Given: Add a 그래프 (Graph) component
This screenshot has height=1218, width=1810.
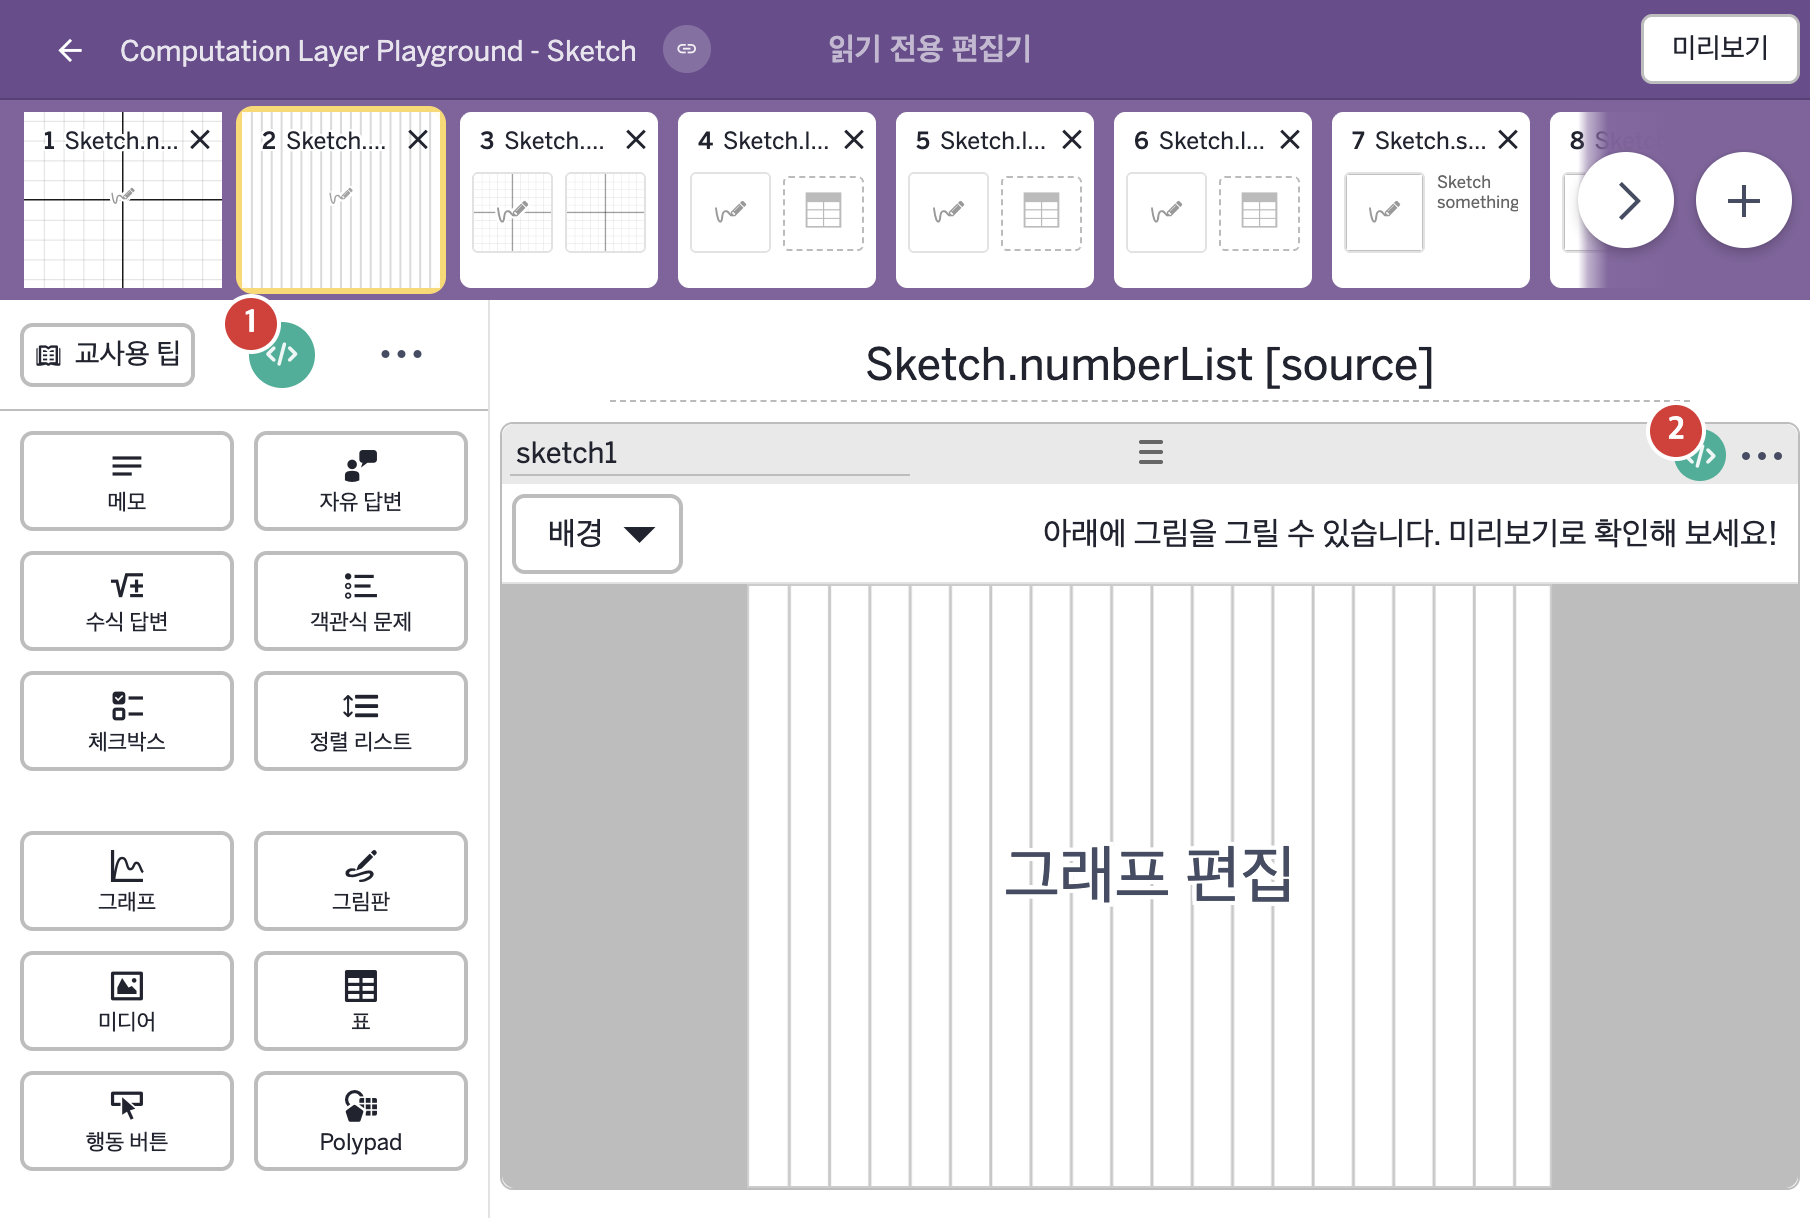Looking at the screenshot, I should pyautogui.click(x=127, y=881).
